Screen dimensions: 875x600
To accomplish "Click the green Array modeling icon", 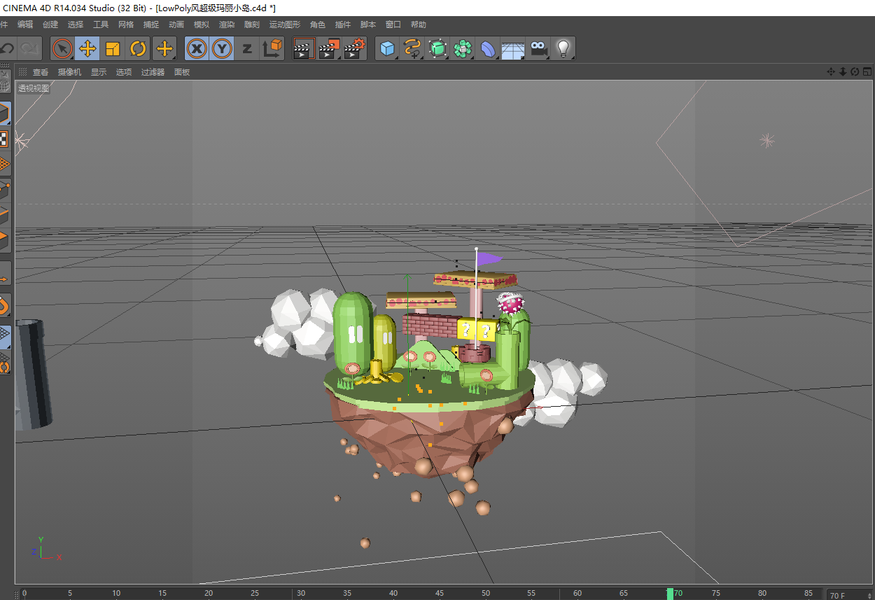I will coord(463,49).
